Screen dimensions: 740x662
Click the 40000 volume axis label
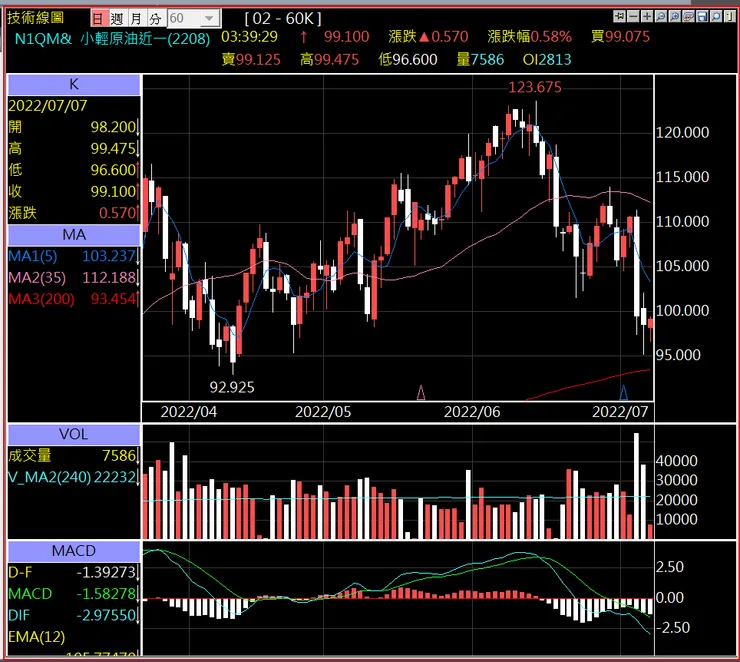[677, 461]
